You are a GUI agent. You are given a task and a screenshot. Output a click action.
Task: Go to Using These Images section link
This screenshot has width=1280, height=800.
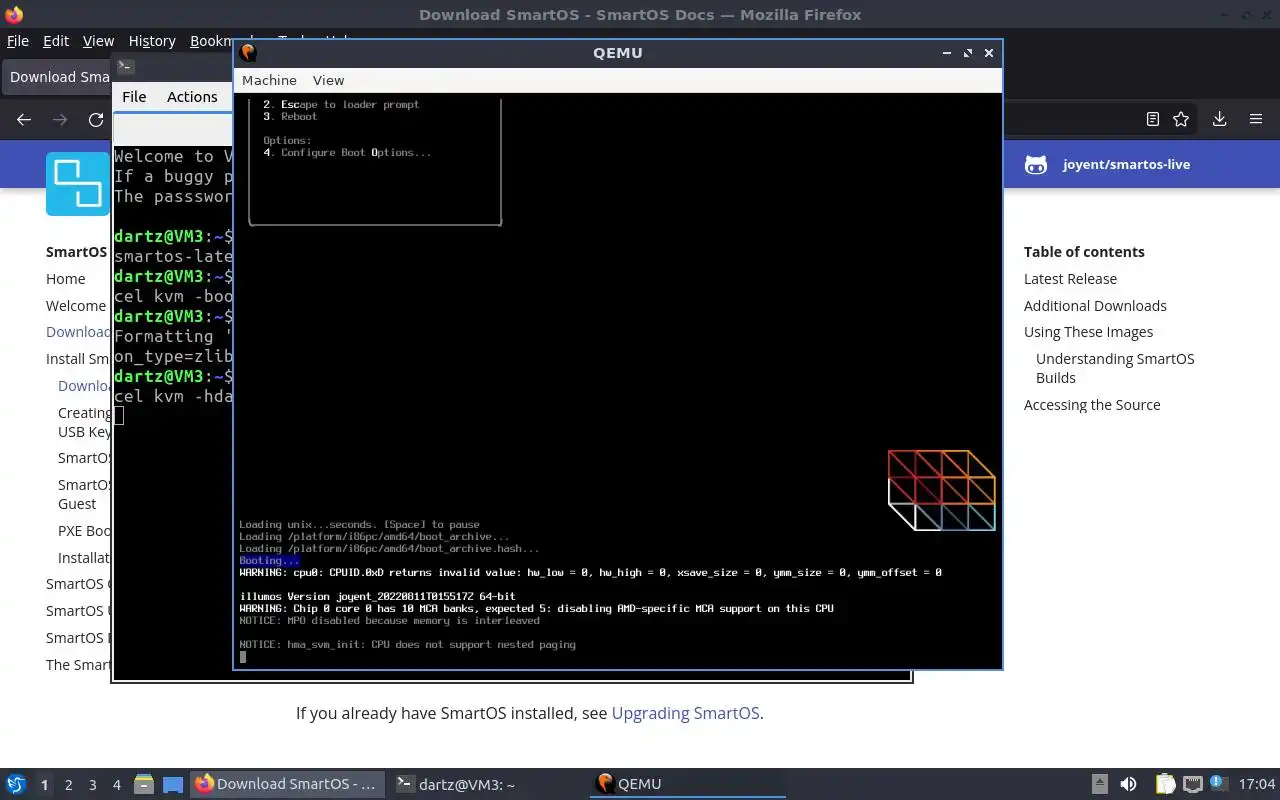tap(1088, 332)
